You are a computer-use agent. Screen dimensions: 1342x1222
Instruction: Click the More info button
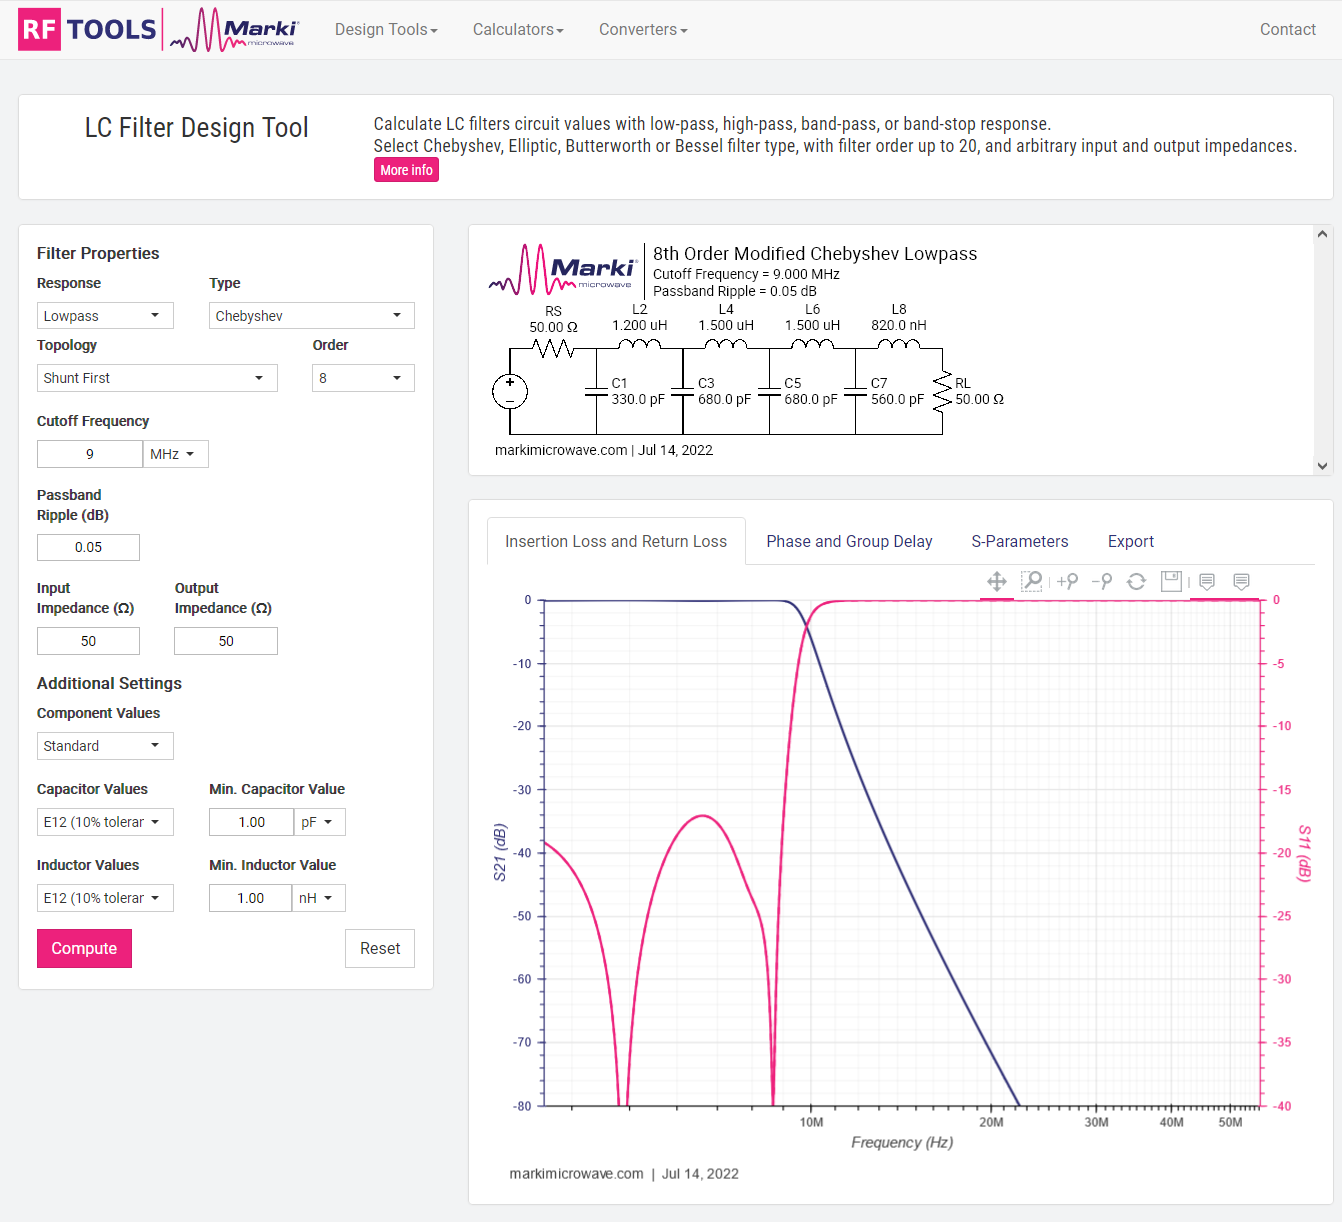[x=406, y=170]
